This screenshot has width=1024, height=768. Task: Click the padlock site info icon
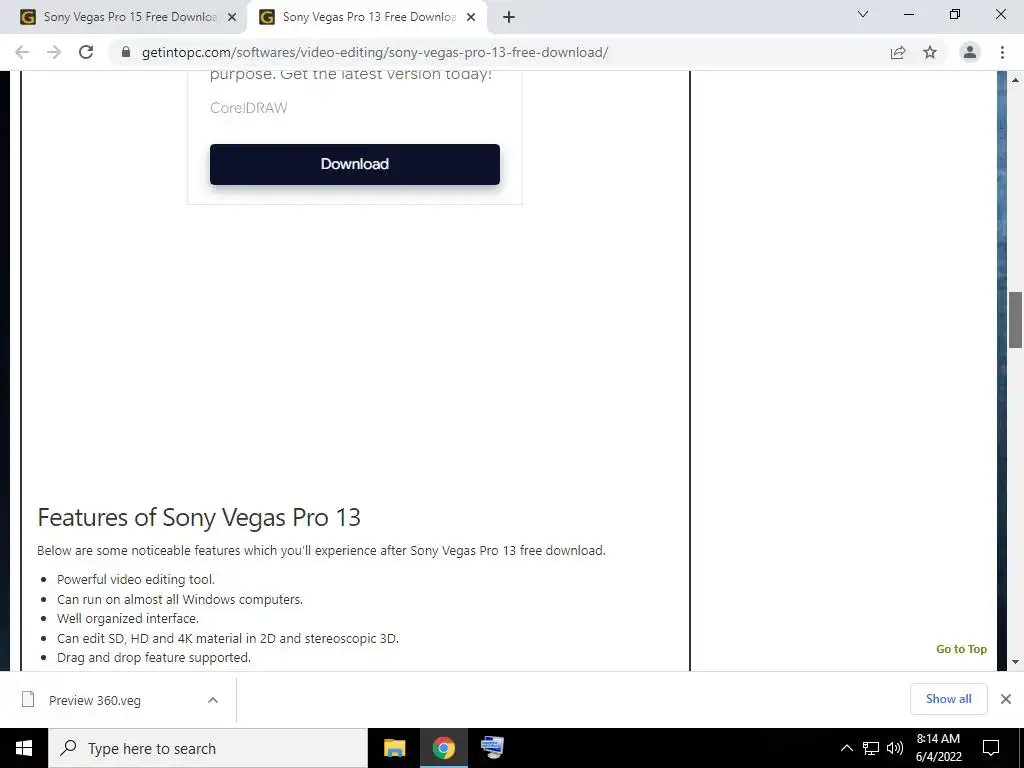tap(126, 52)
